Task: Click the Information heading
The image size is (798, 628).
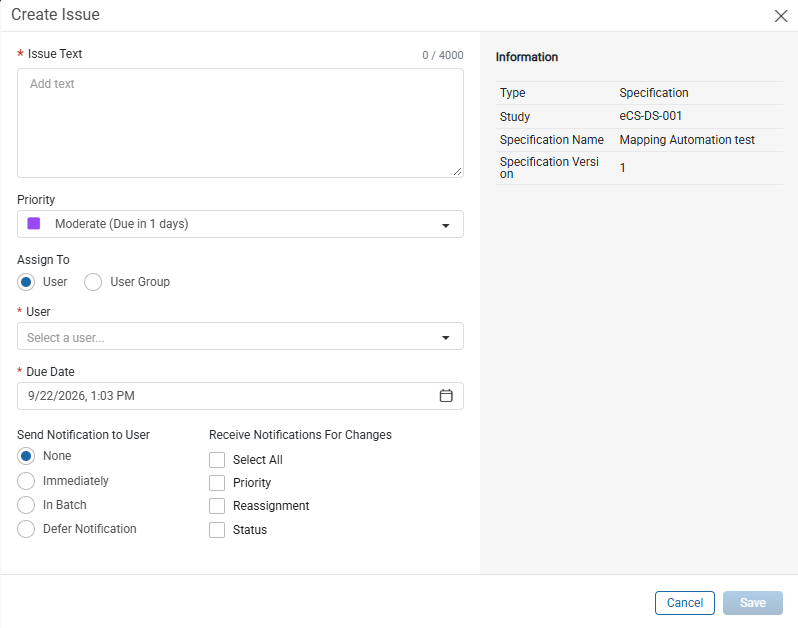Action: click(527, 57)
